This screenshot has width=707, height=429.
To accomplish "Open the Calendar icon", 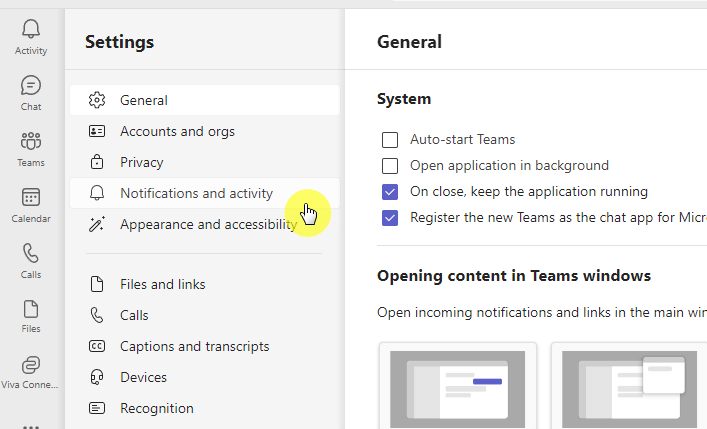I will coord(31,197).
